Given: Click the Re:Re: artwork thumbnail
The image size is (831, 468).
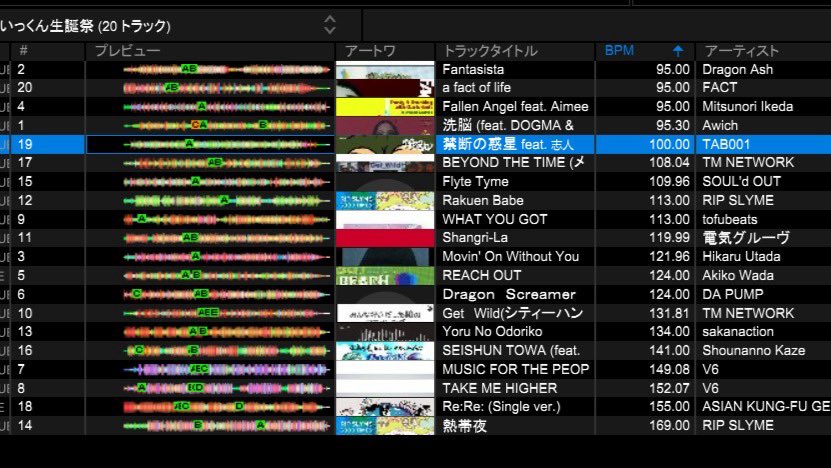Looking at the screenshot, I should pos(385,407).
